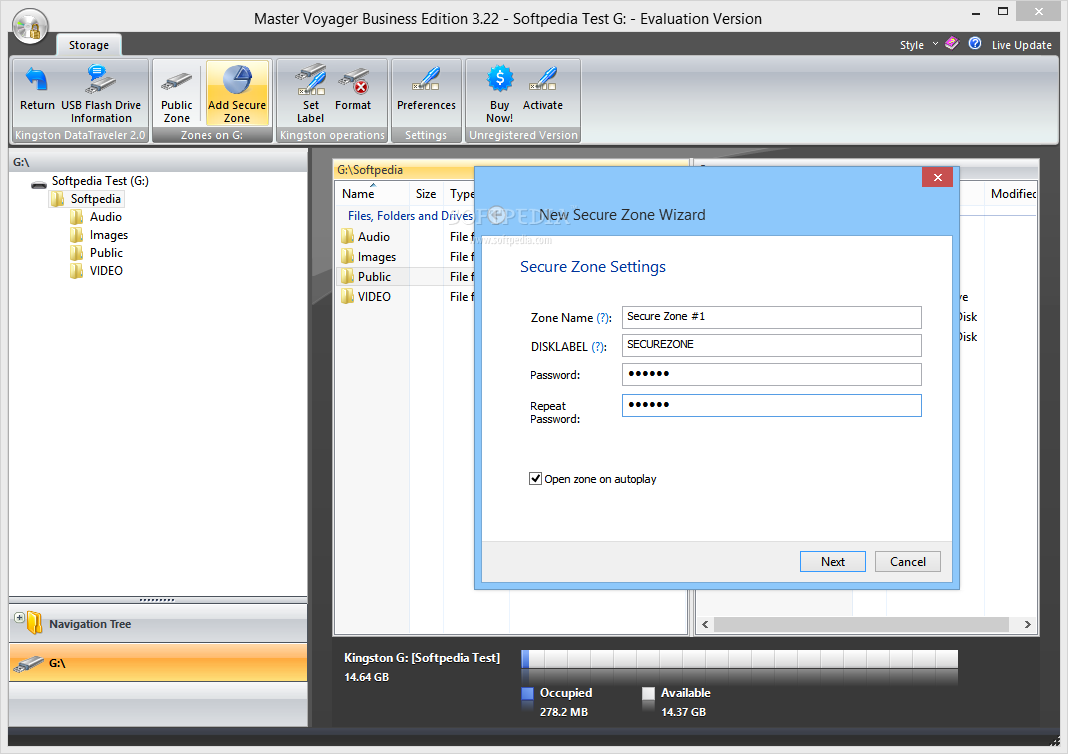
Task: Click Live Update in the title area
Action: point(1022,45)
